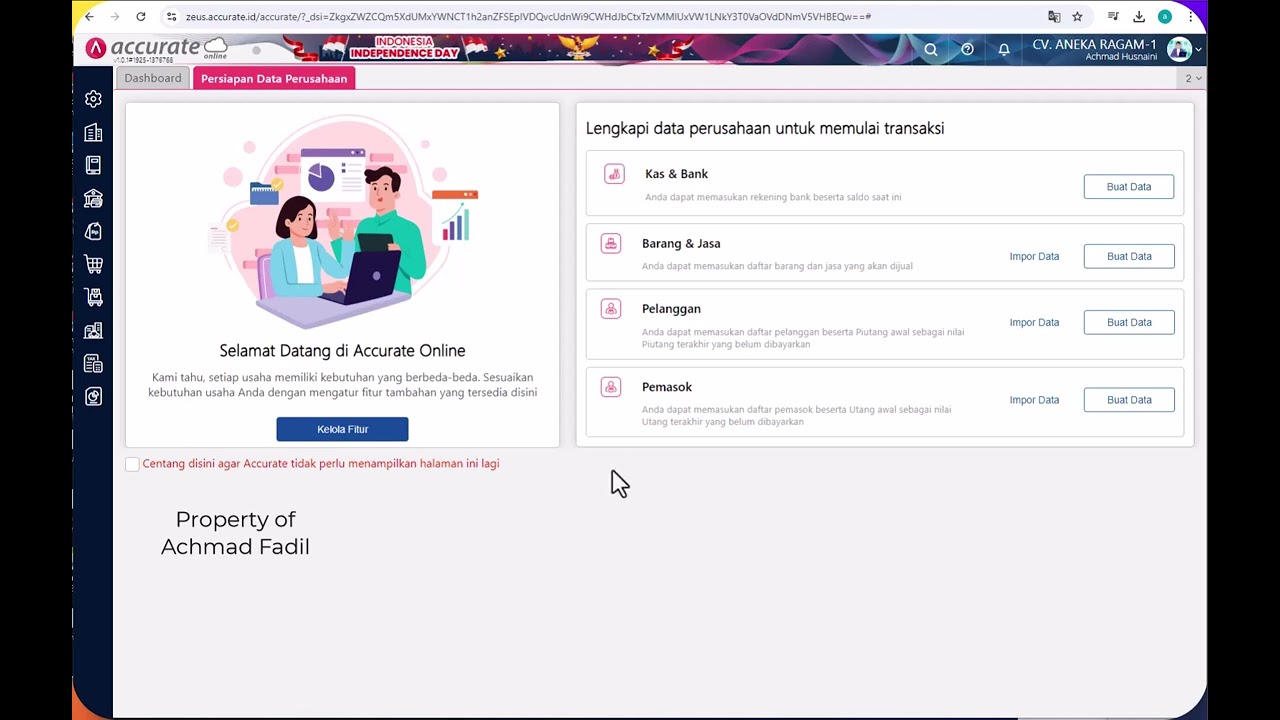
Task: Open the Purchase shopping cart icon
Action: point(93,264)
